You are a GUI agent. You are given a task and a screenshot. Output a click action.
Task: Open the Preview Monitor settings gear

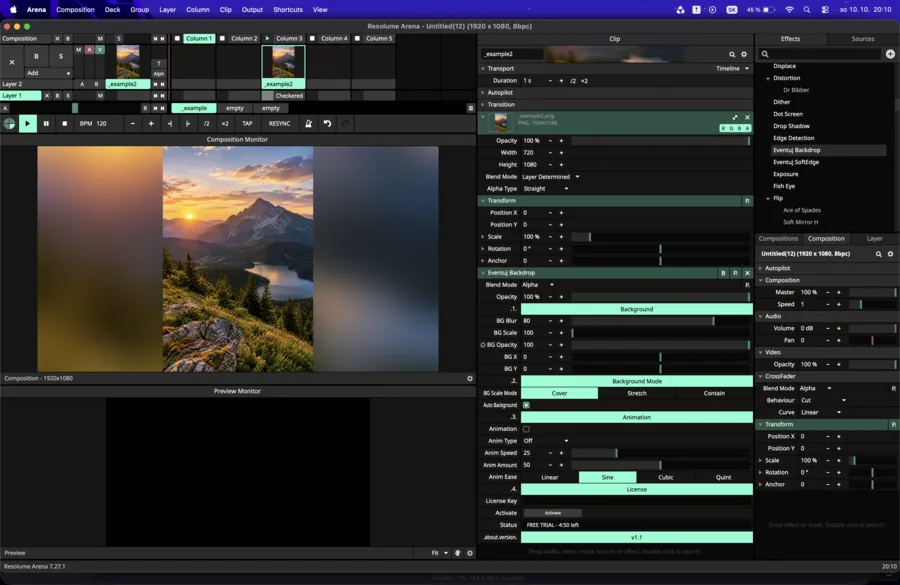click(470, 553)
